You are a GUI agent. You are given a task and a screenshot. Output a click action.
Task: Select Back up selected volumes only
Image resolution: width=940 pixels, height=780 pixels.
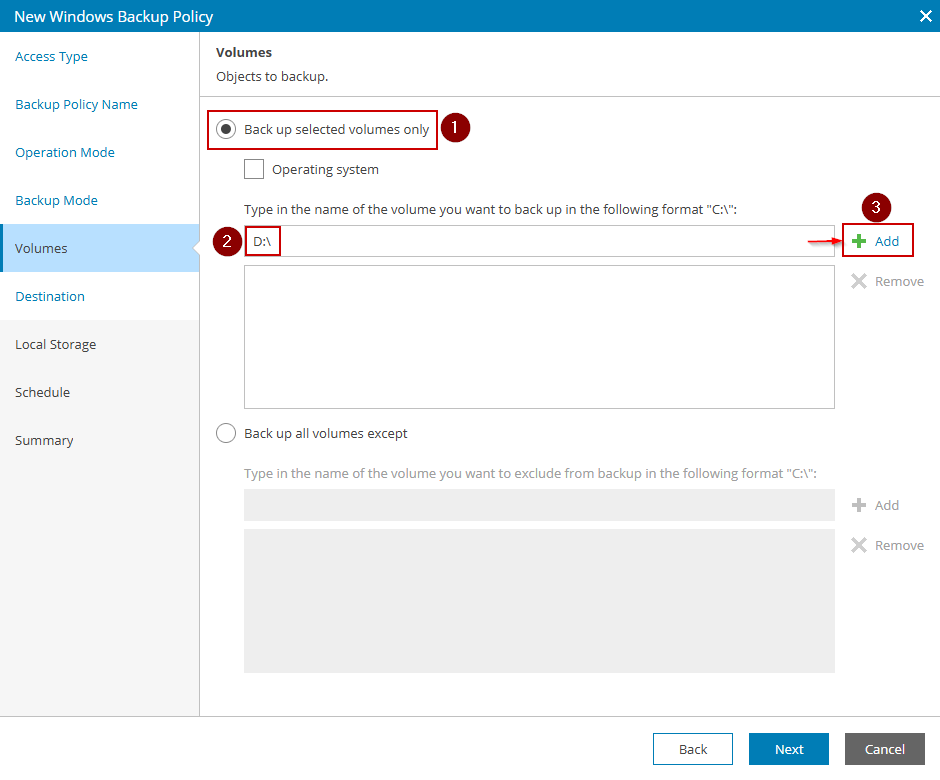point(226,129)
